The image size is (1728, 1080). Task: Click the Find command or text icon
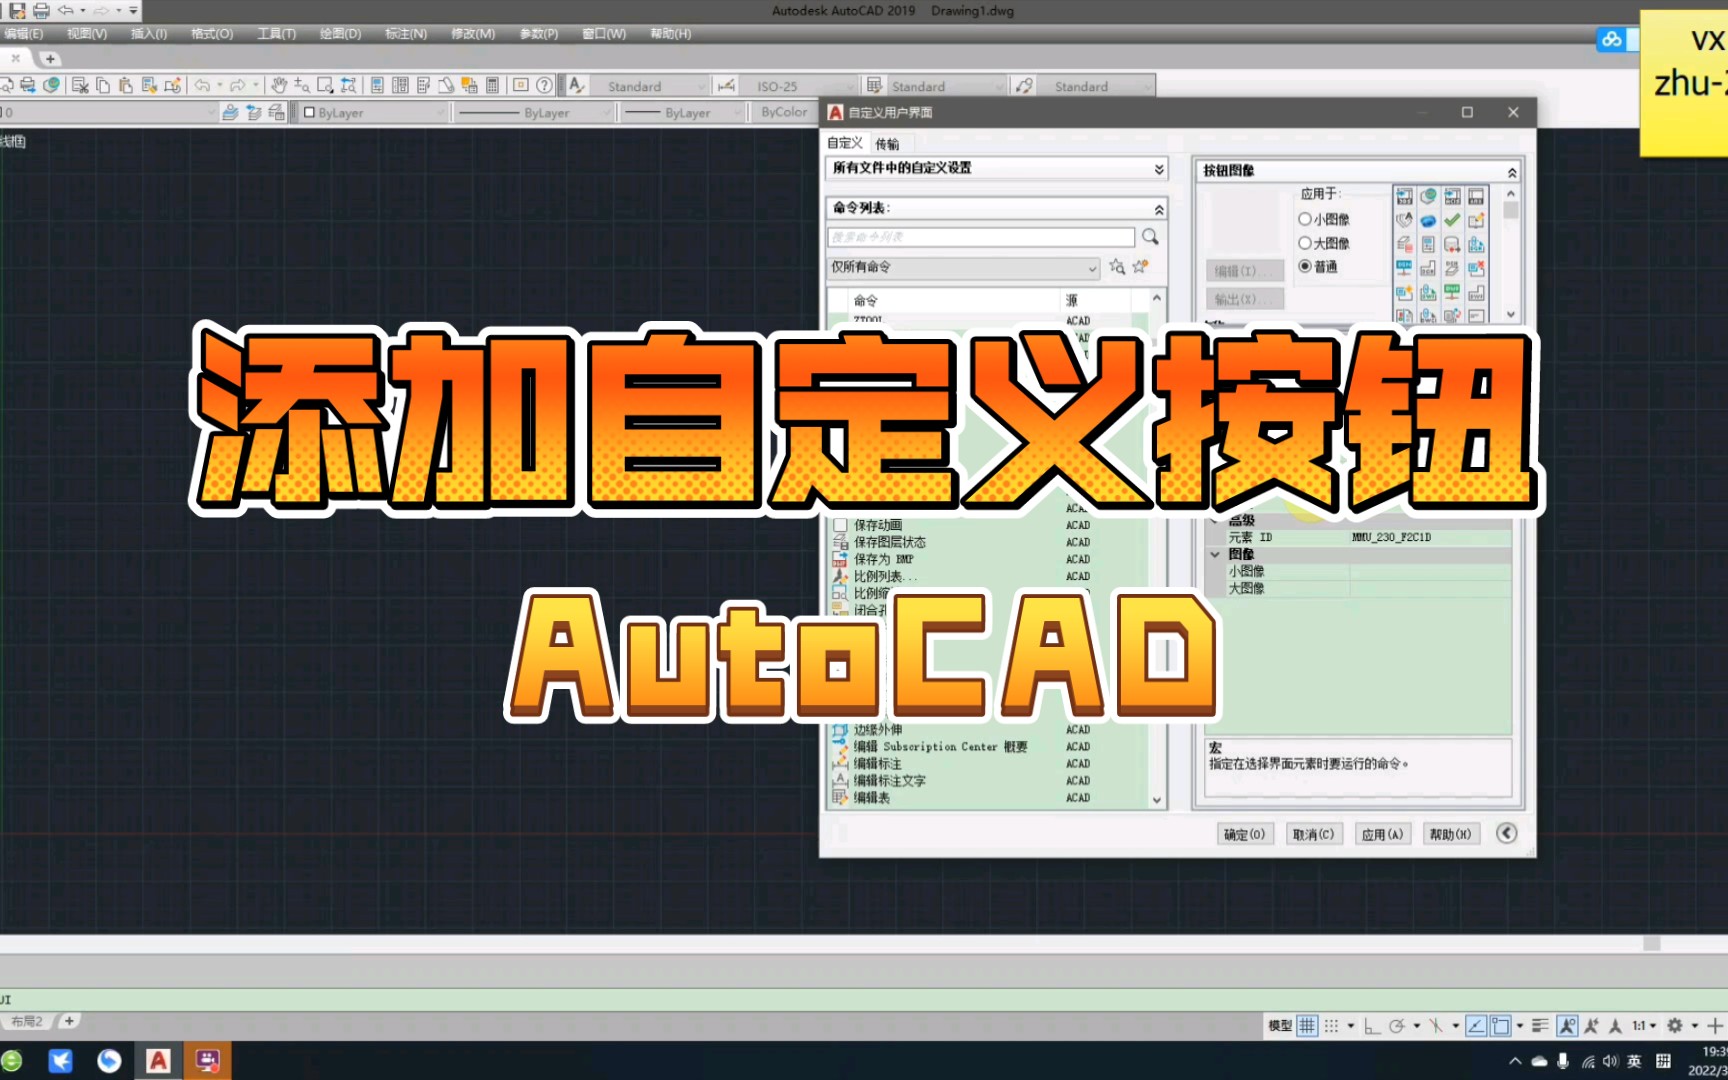pyautogui.click(x=1117, y=267)
